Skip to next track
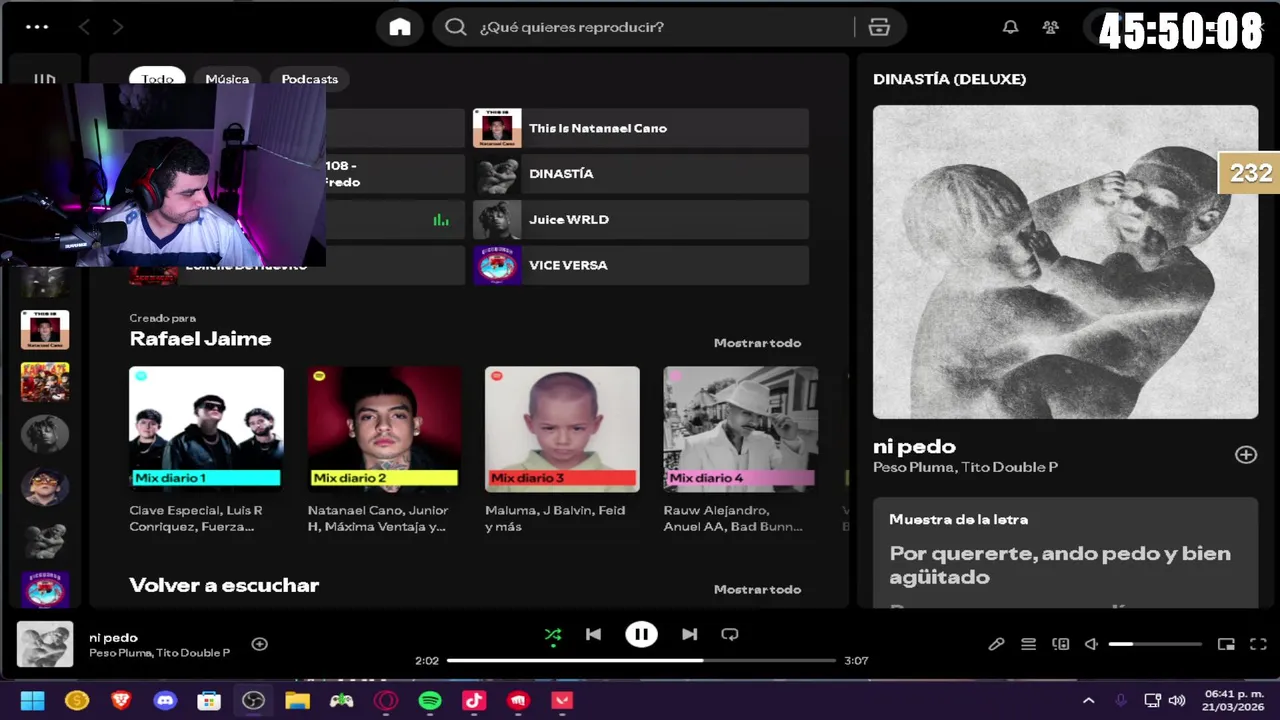Image resolution: width=1280 pixels, height=720 pixels. (x=689, y=634)
